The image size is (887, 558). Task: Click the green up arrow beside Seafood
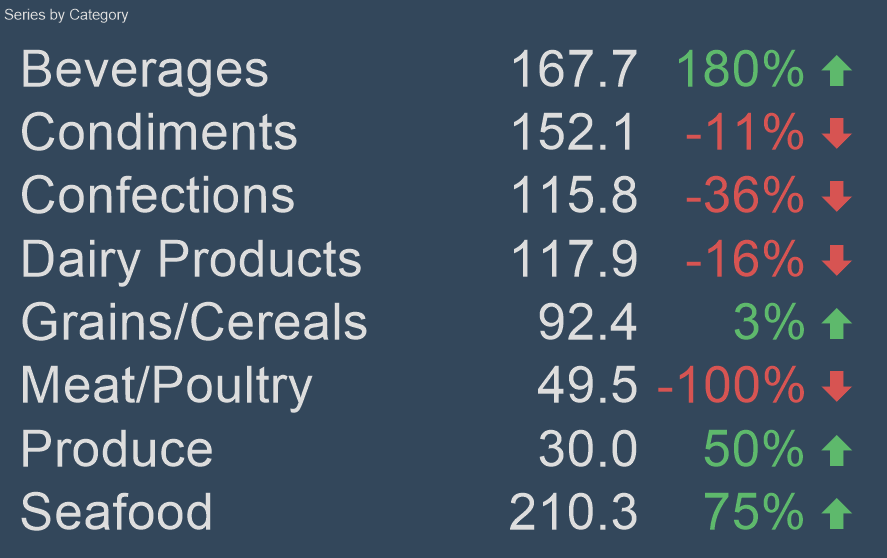pos(836,513)
